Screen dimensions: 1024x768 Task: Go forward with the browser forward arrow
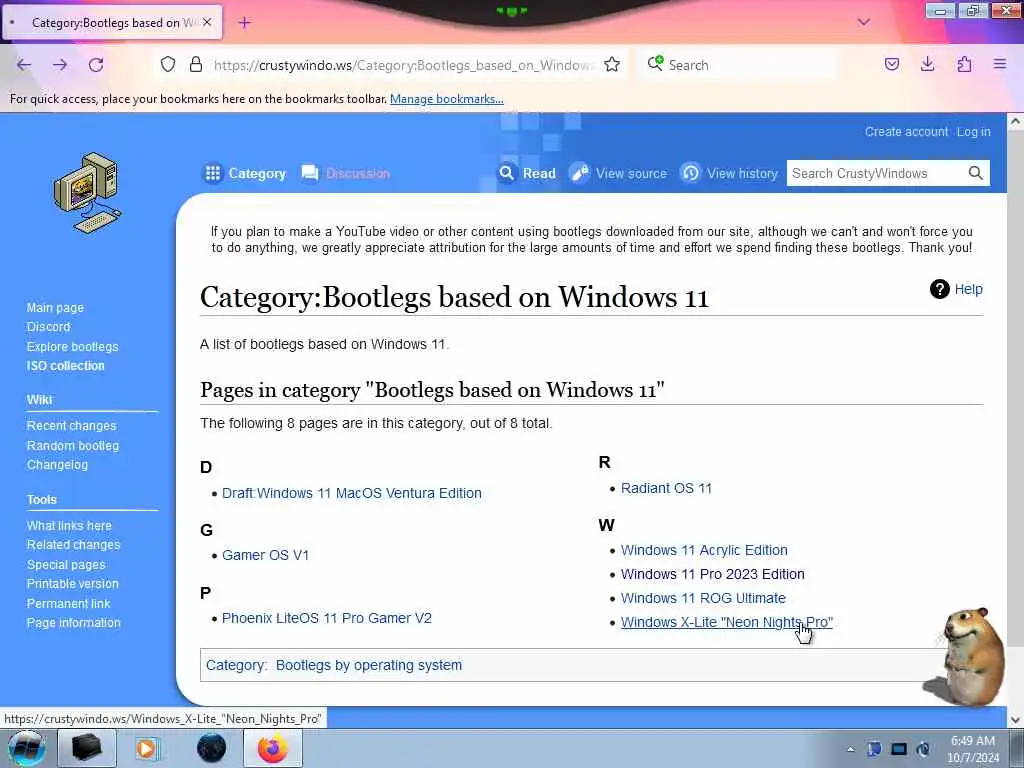tap(60, 65)
